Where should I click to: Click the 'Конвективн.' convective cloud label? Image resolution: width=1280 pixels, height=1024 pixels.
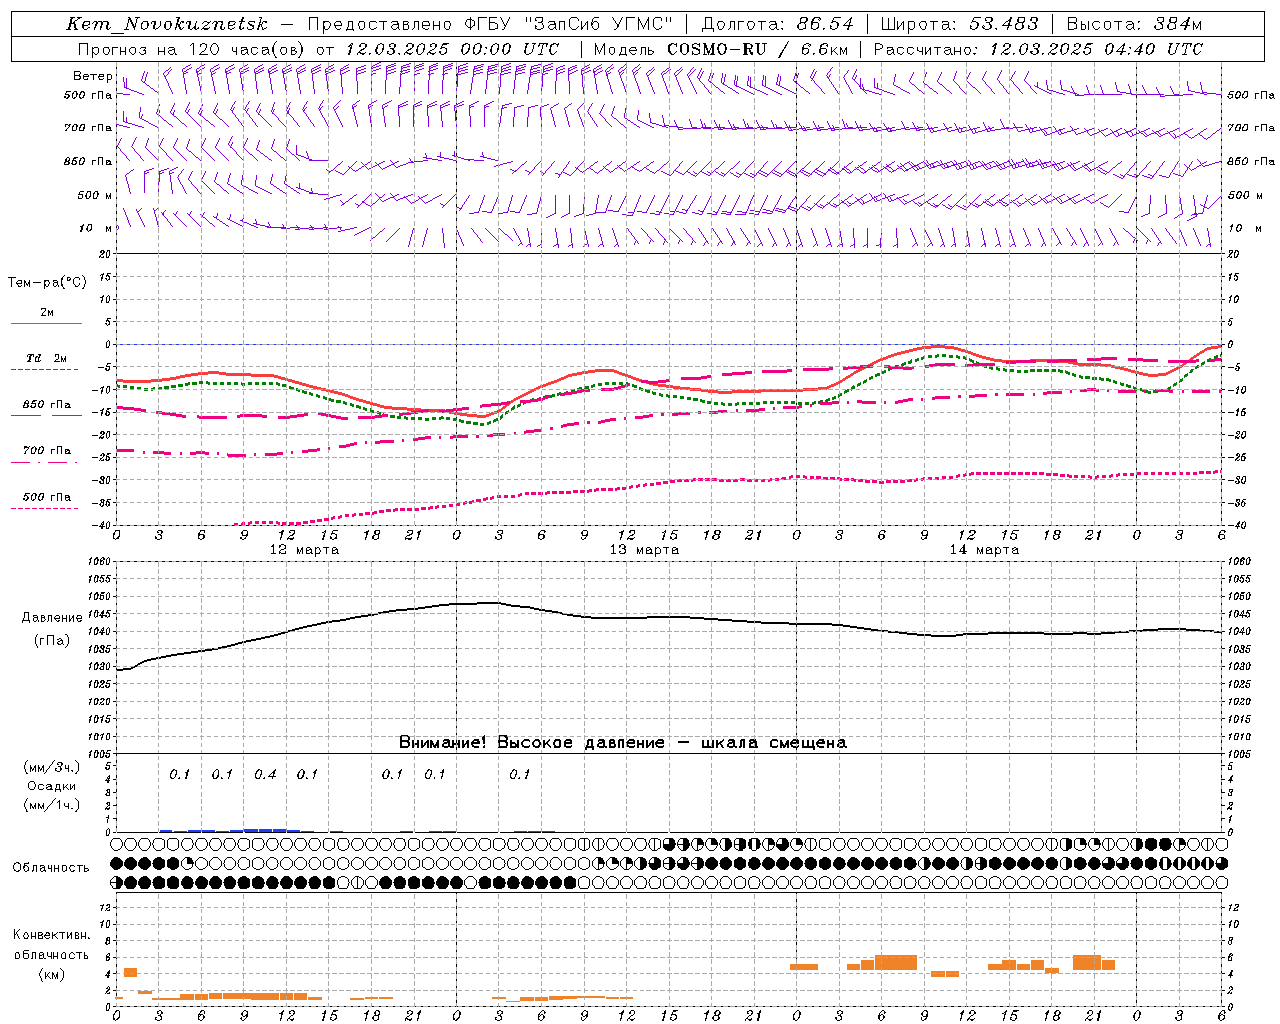(52, 935)
